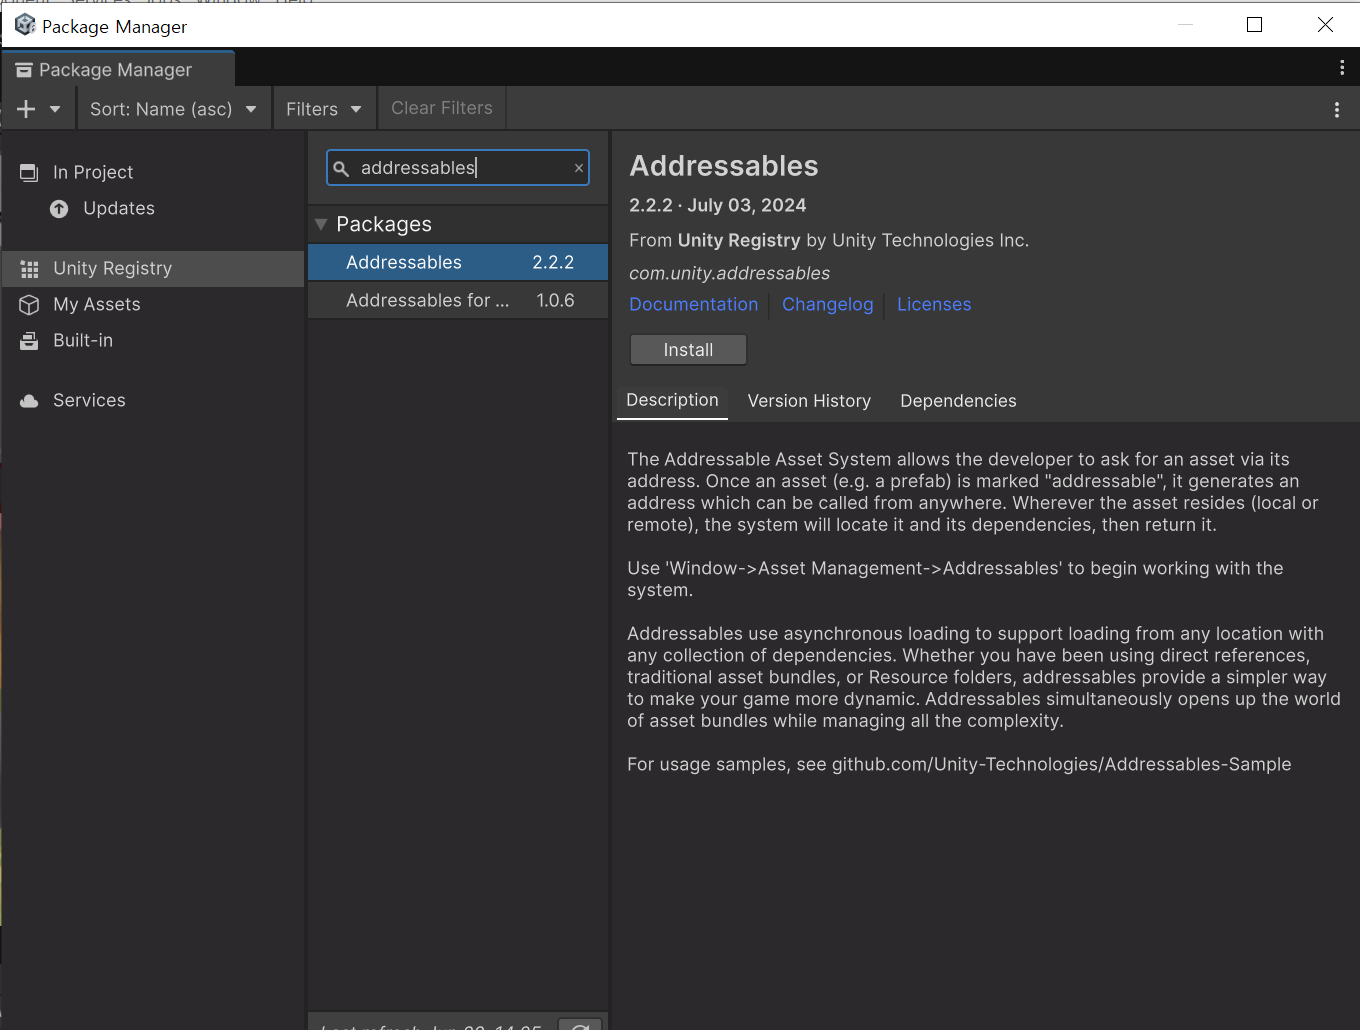1360x1030 pixels.
Task: Click into the addressables search field
Action: pos(458,168)
